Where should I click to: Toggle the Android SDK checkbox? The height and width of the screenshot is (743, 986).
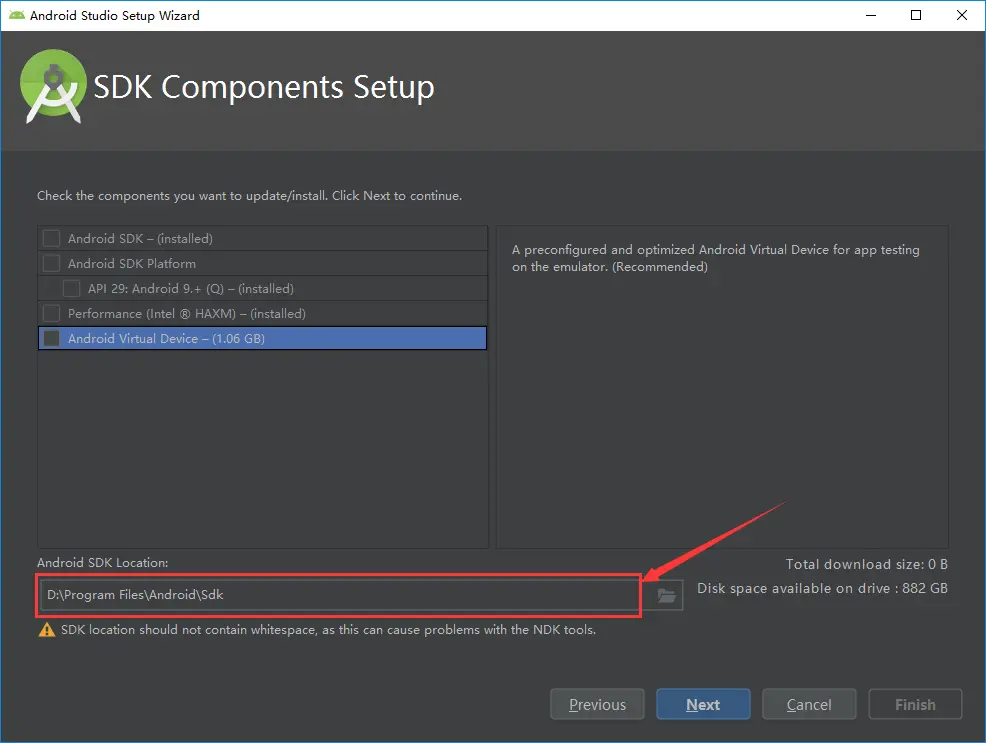pyautogui.click(x=51, y=238)
